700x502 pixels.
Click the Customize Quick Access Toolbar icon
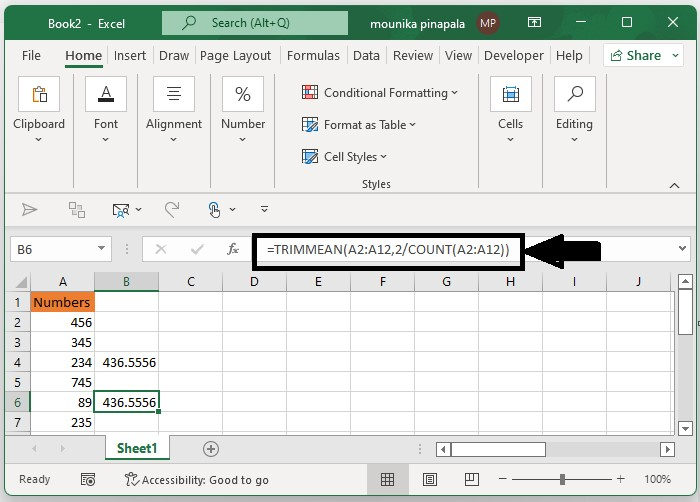[x=264, y=209]
